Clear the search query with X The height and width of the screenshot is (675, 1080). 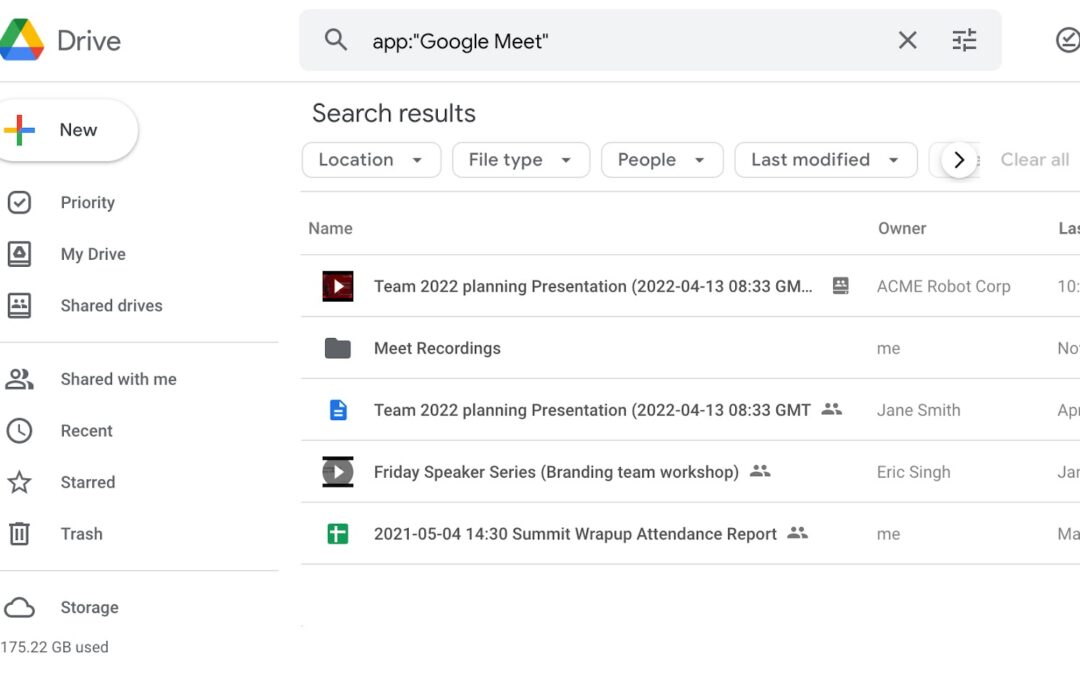tap(907, 40)
